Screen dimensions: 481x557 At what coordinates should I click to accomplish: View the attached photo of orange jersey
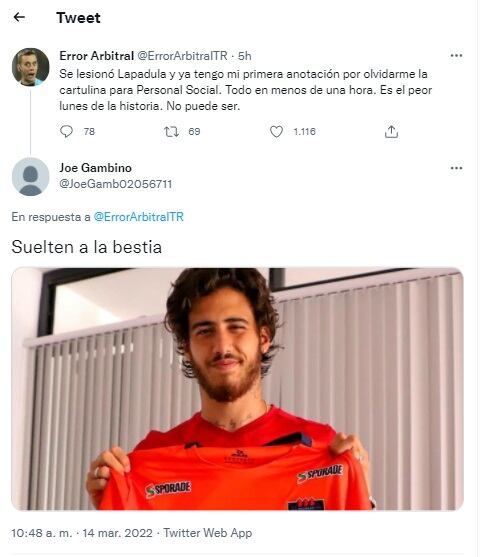click(237, 389)
